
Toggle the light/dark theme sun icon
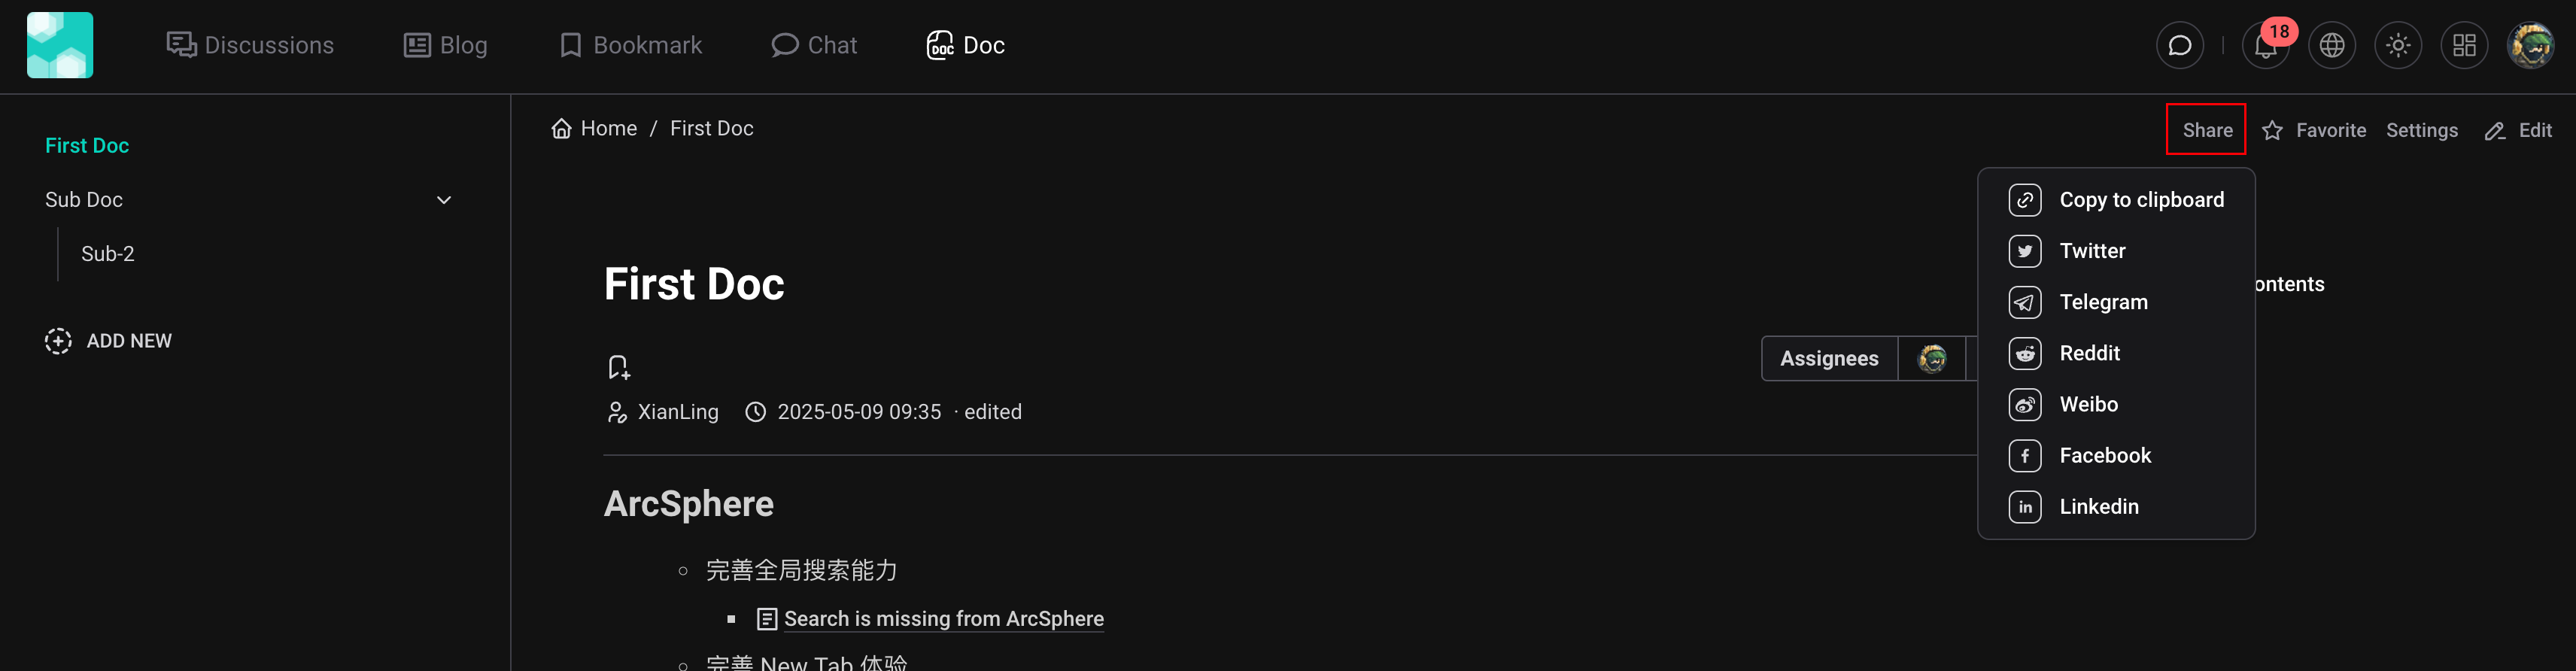(x=2397, y=46)
